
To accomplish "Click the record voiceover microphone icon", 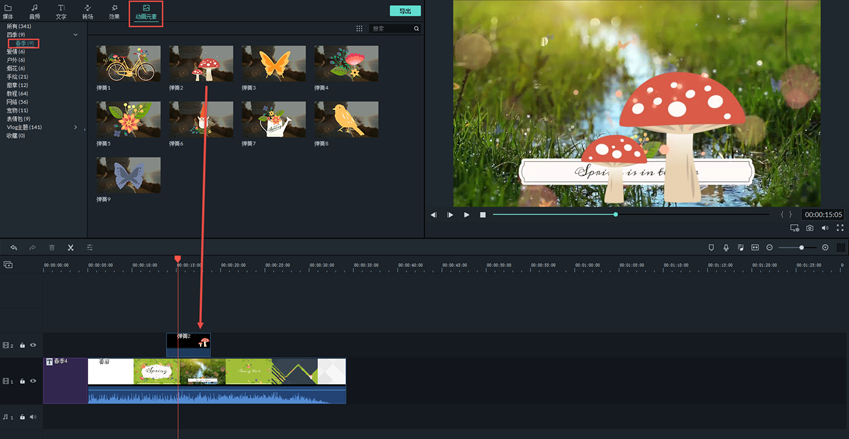I will 725,247.
